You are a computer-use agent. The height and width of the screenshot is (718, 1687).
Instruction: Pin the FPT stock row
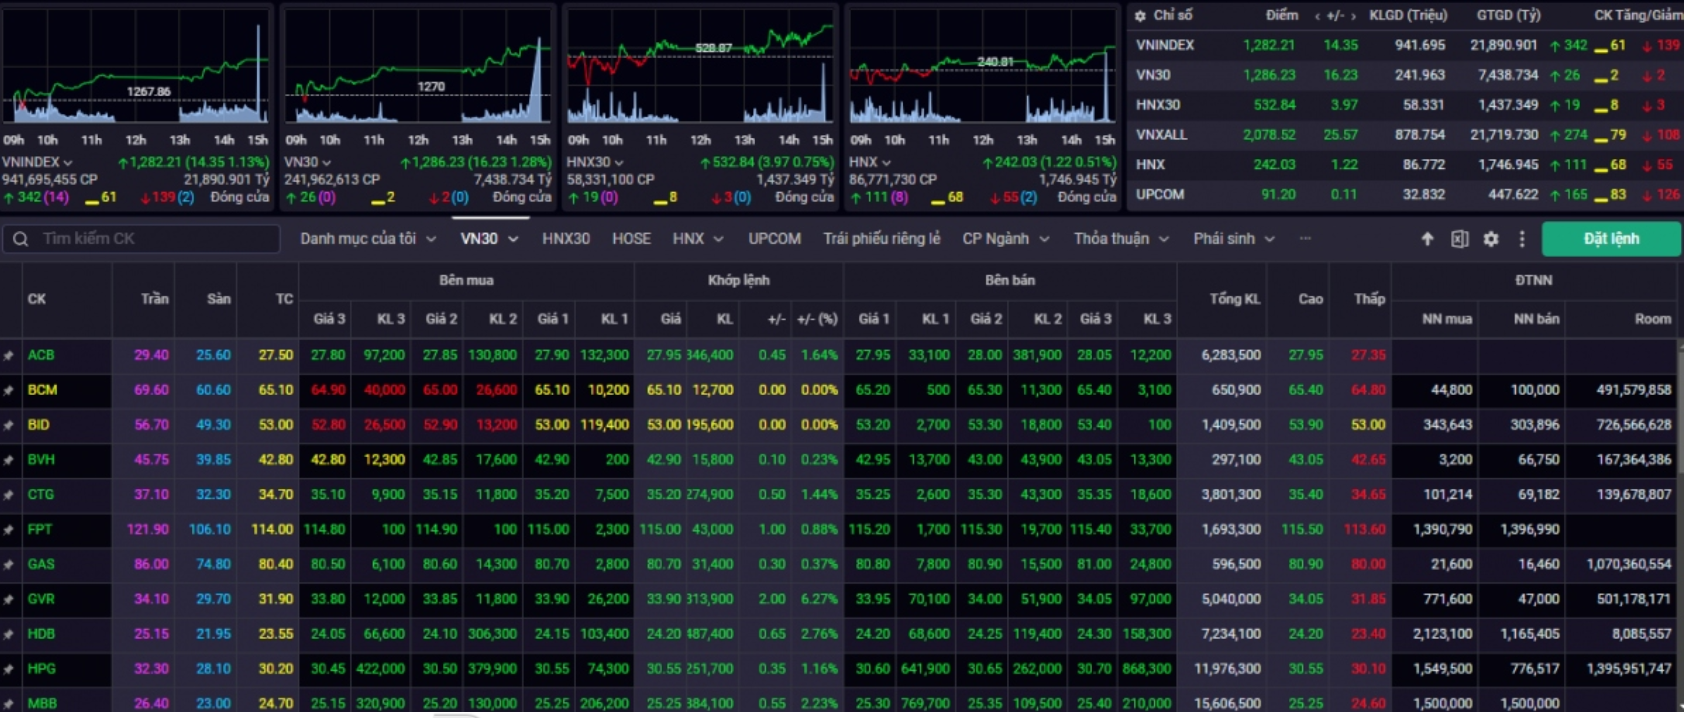9,530
